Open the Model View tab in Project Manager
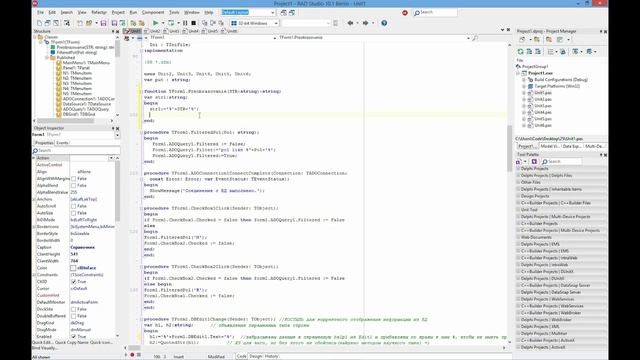Image resolution: width=640 pixels, height=360 pixels. point(549,146)
